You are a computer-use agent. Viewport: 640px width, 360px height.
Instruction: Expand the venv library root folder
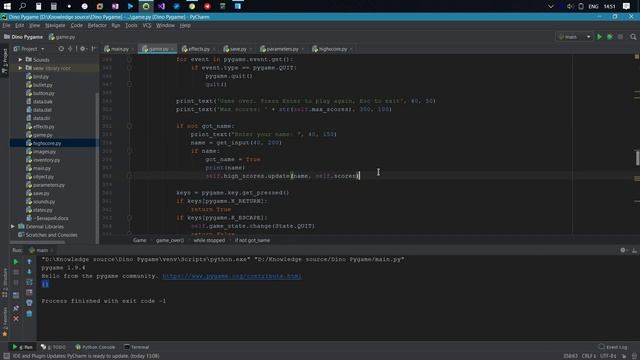pyautogui.click(x=20, y=68)
